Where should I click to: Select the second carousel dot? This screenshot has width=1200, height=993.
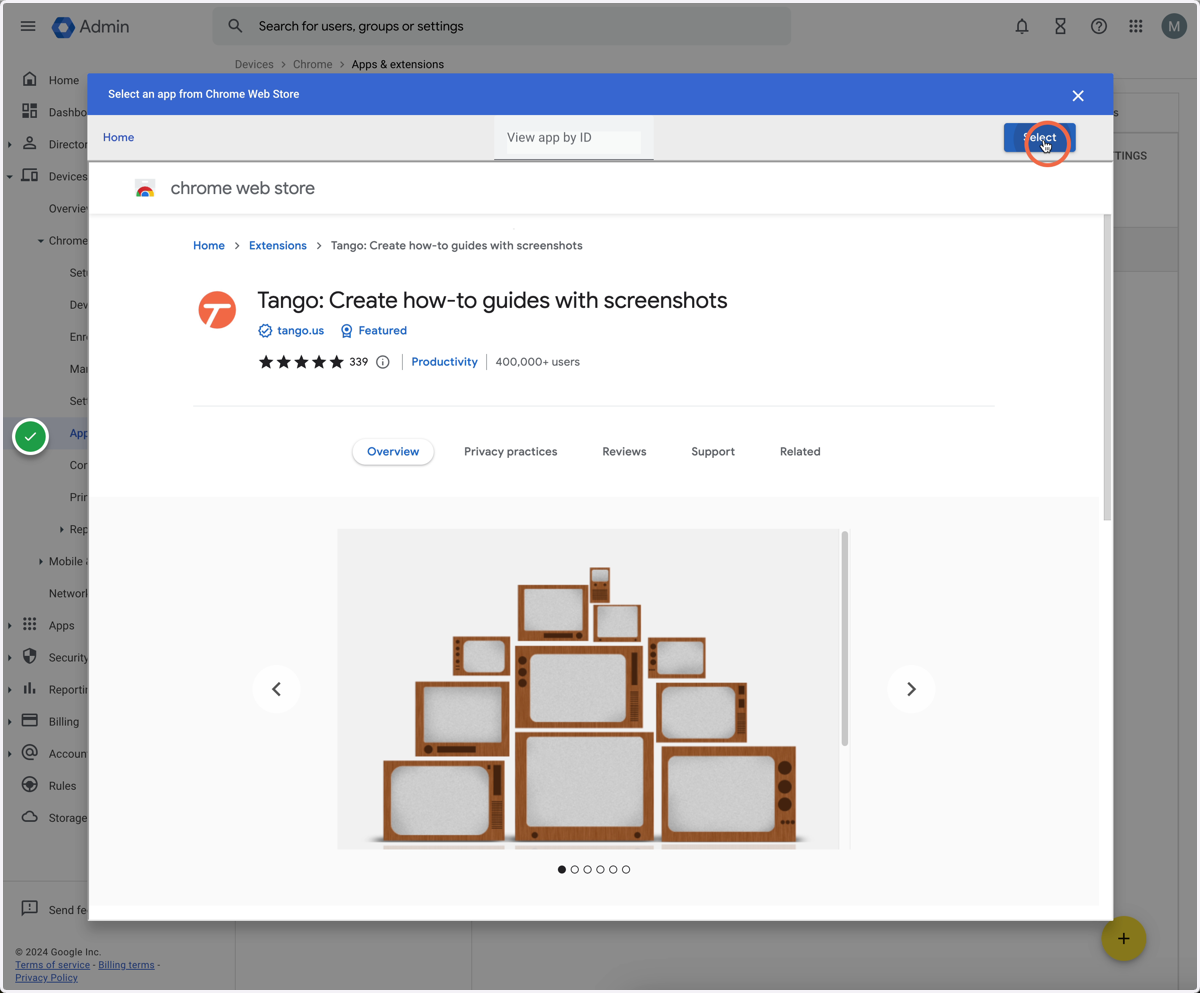(x=575, y=869)
